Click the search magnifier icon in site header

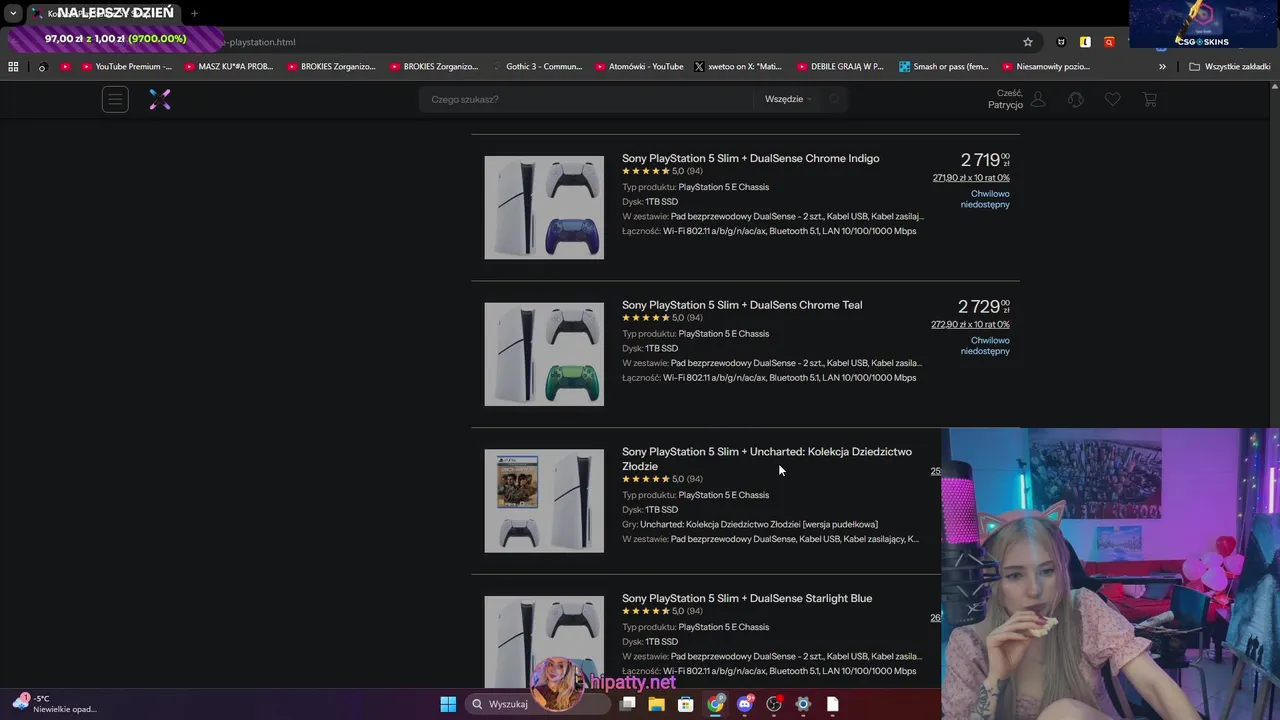[x=835, y=99]
